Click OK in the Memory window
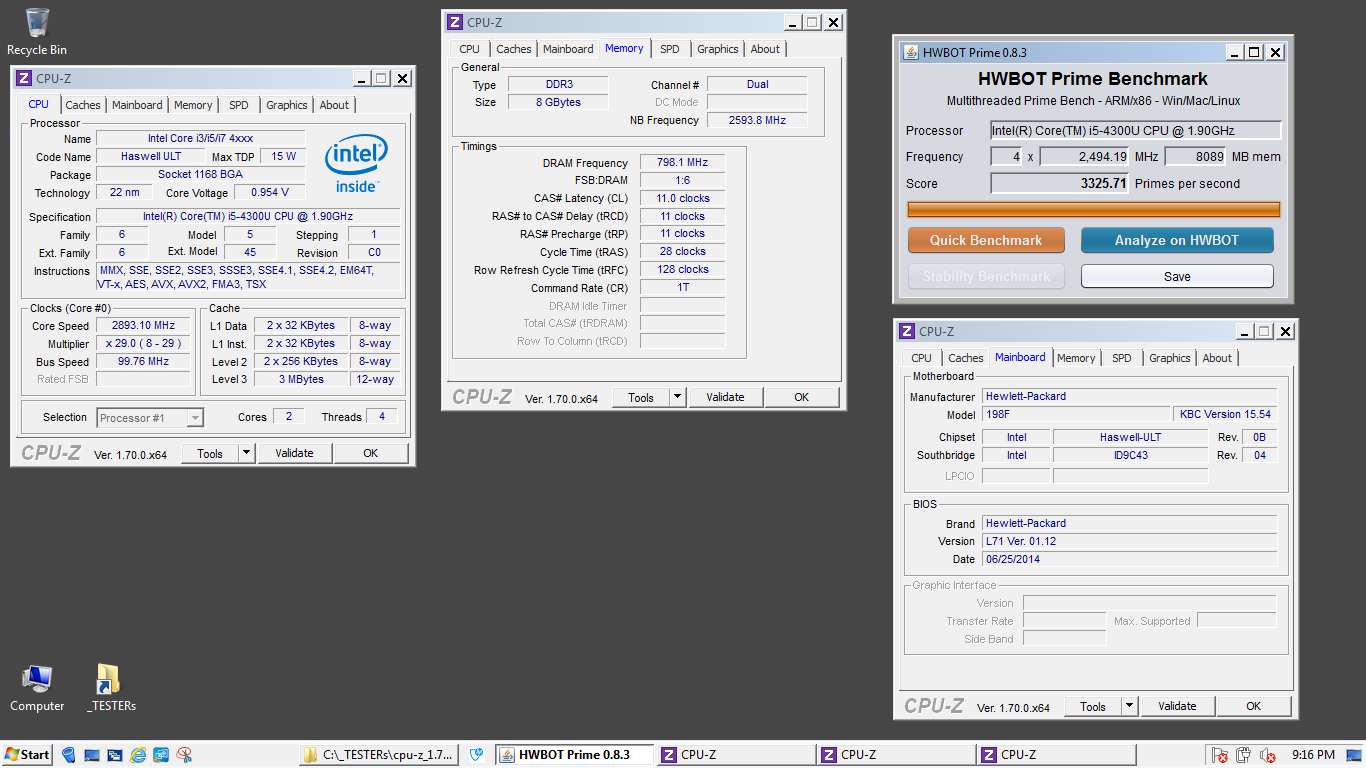The height and width of the screenshot is (768, 1366). pyautogui.click(x=802, y=397)
